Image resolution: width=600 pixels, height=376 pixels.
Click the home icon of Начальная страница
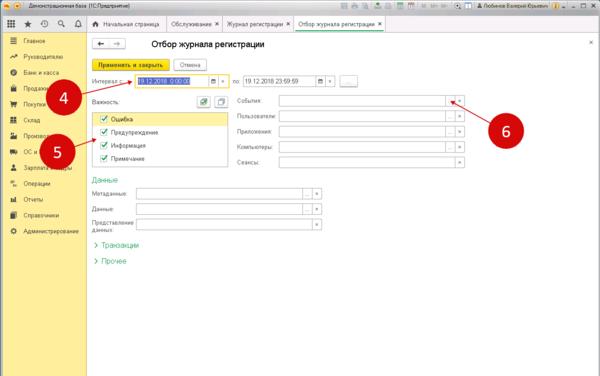[x=96, y=24]
